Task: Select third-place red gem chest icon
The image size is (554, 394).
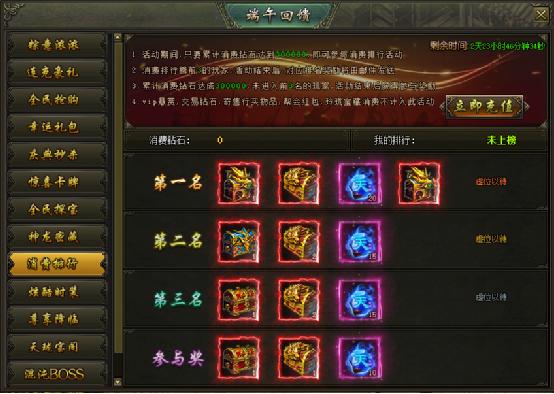Action: point(239,300)
